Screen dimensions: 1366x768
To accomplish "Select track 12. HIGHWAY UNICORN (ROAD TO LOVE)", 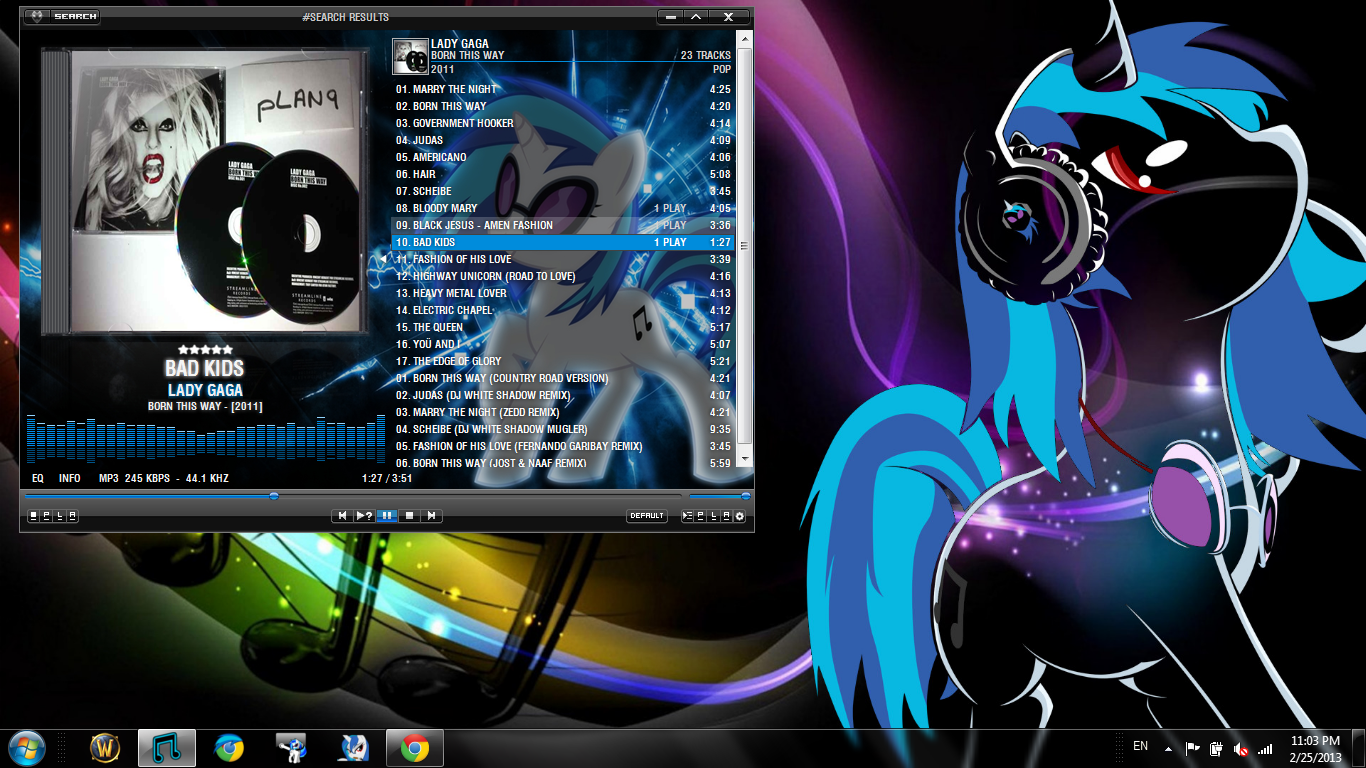I will click(562, 276).
